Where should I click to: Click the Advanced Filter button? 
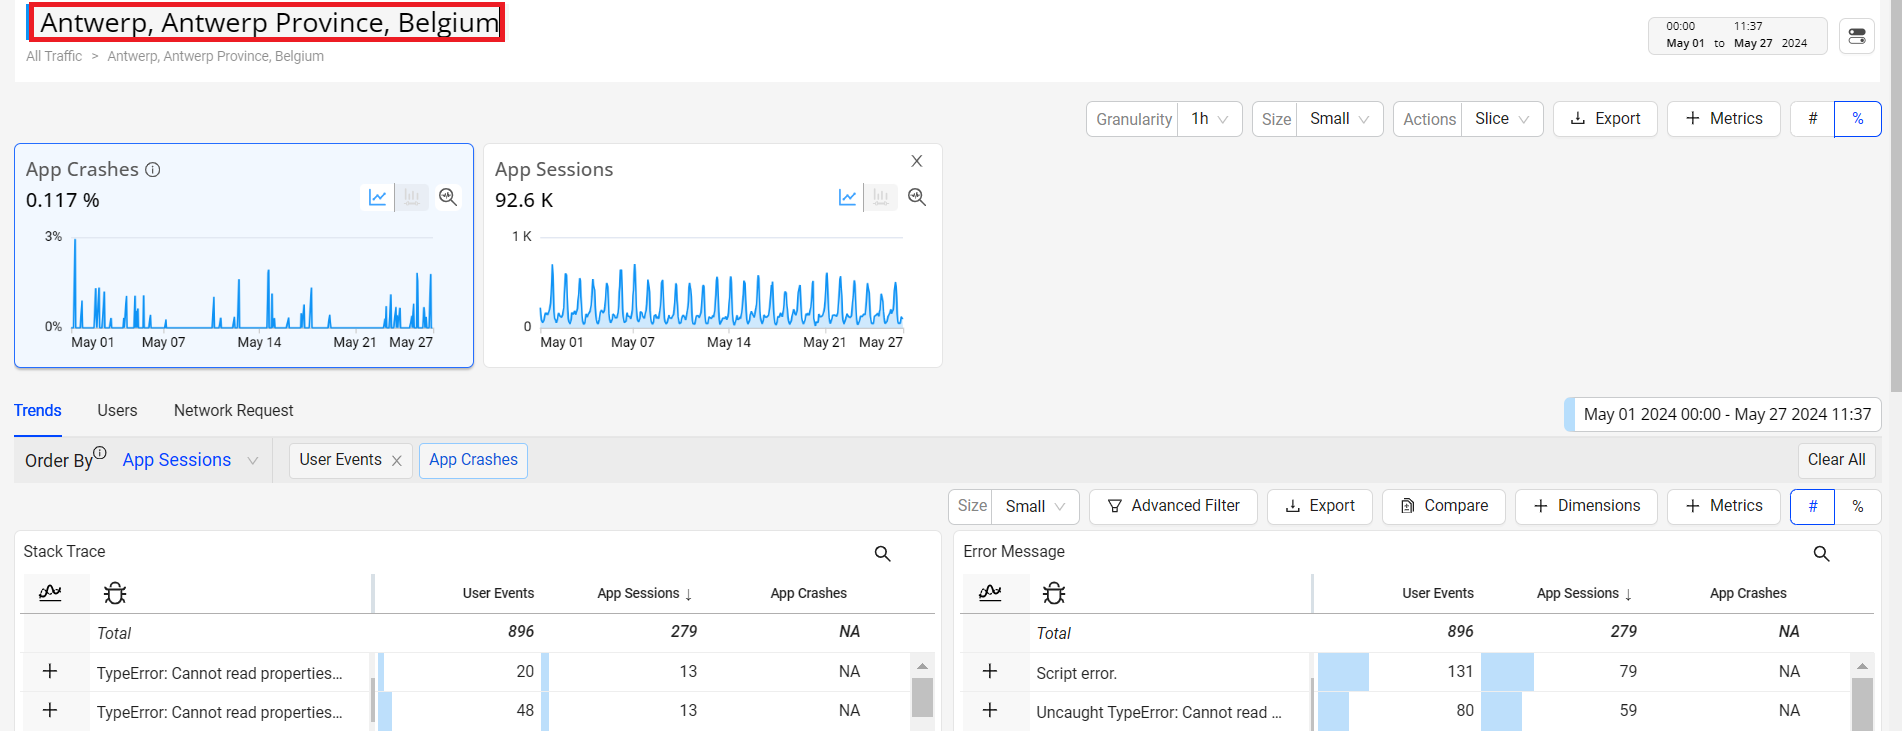[1173, 507]
